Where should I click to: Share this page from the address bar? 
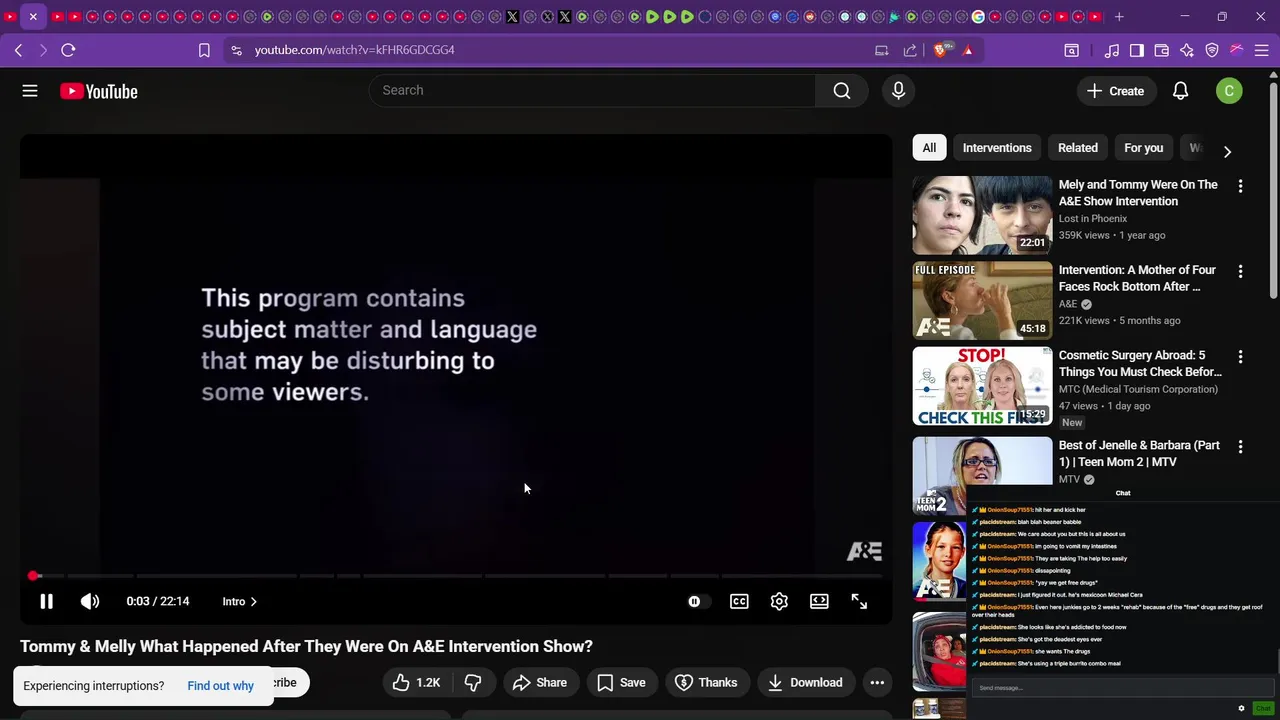tap(910, 50)
